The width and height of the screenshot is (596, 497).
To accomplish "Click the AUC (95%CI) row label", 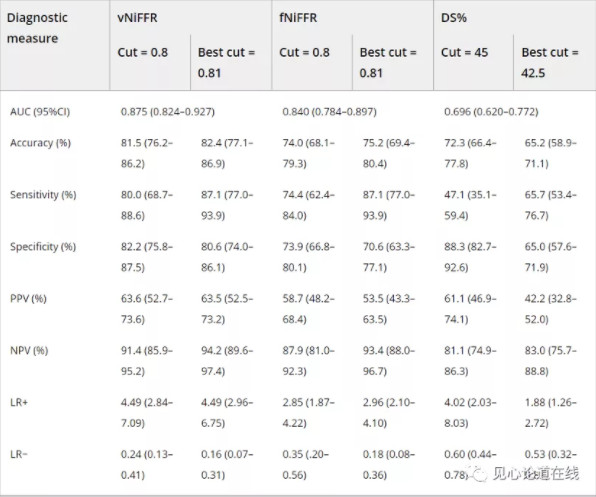I will pyautogui.click(x=40, y=112).
